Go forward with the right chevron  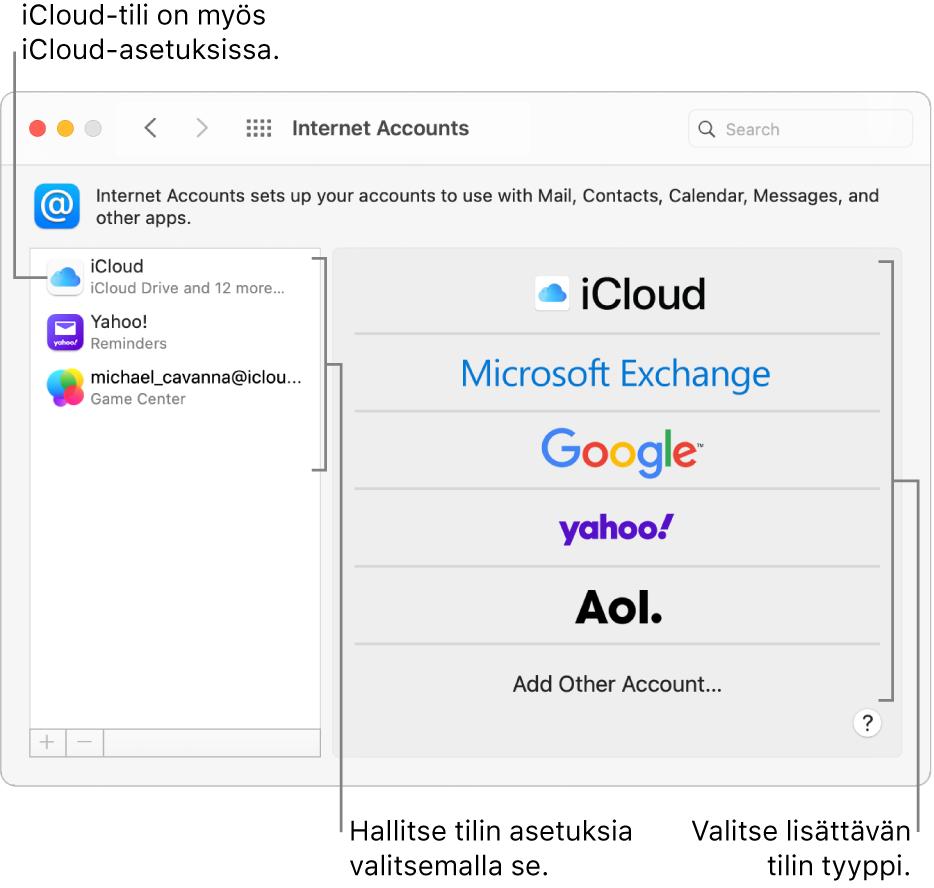pos(202,127)
